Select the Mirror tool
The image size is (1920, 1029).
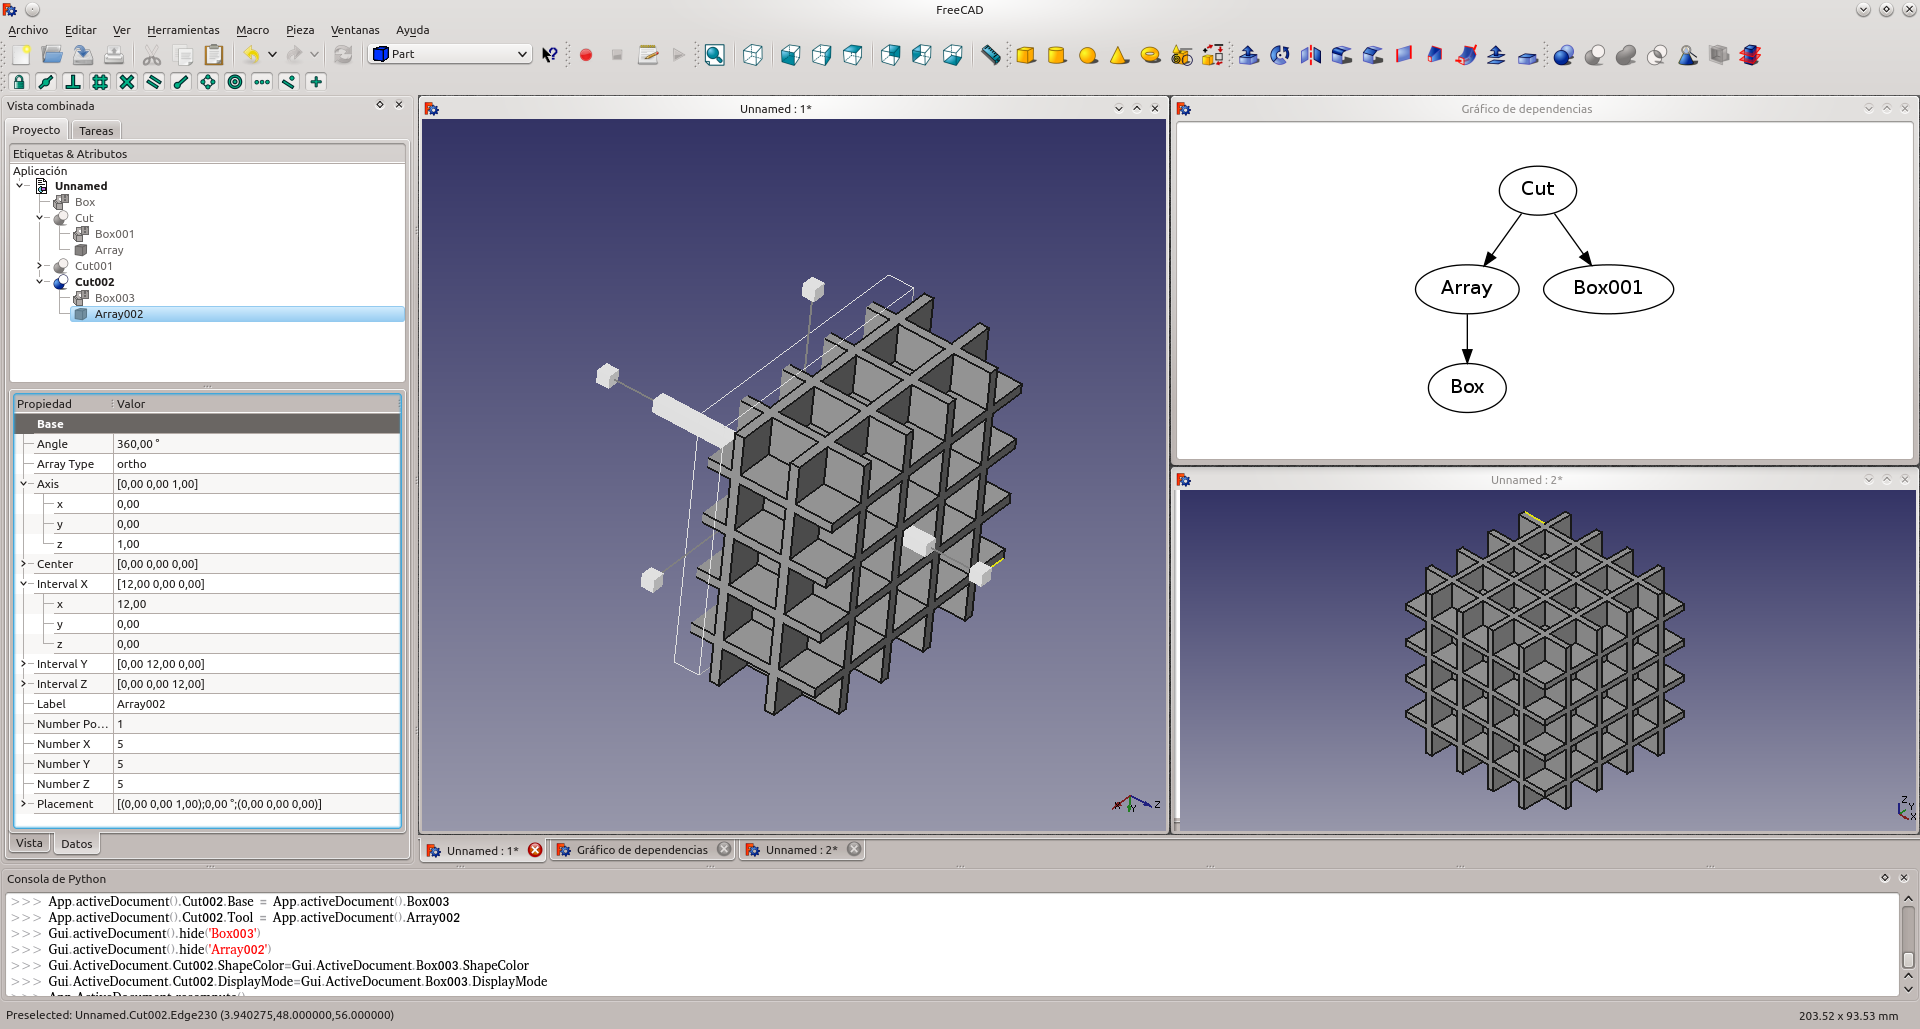pyautogui.click(x=1310, y=56)
